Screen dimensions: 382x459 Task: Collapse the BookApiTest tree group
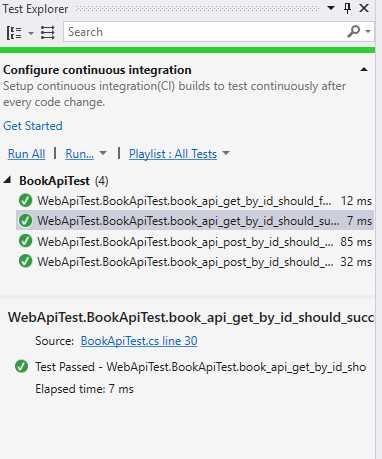coord(7,180)
